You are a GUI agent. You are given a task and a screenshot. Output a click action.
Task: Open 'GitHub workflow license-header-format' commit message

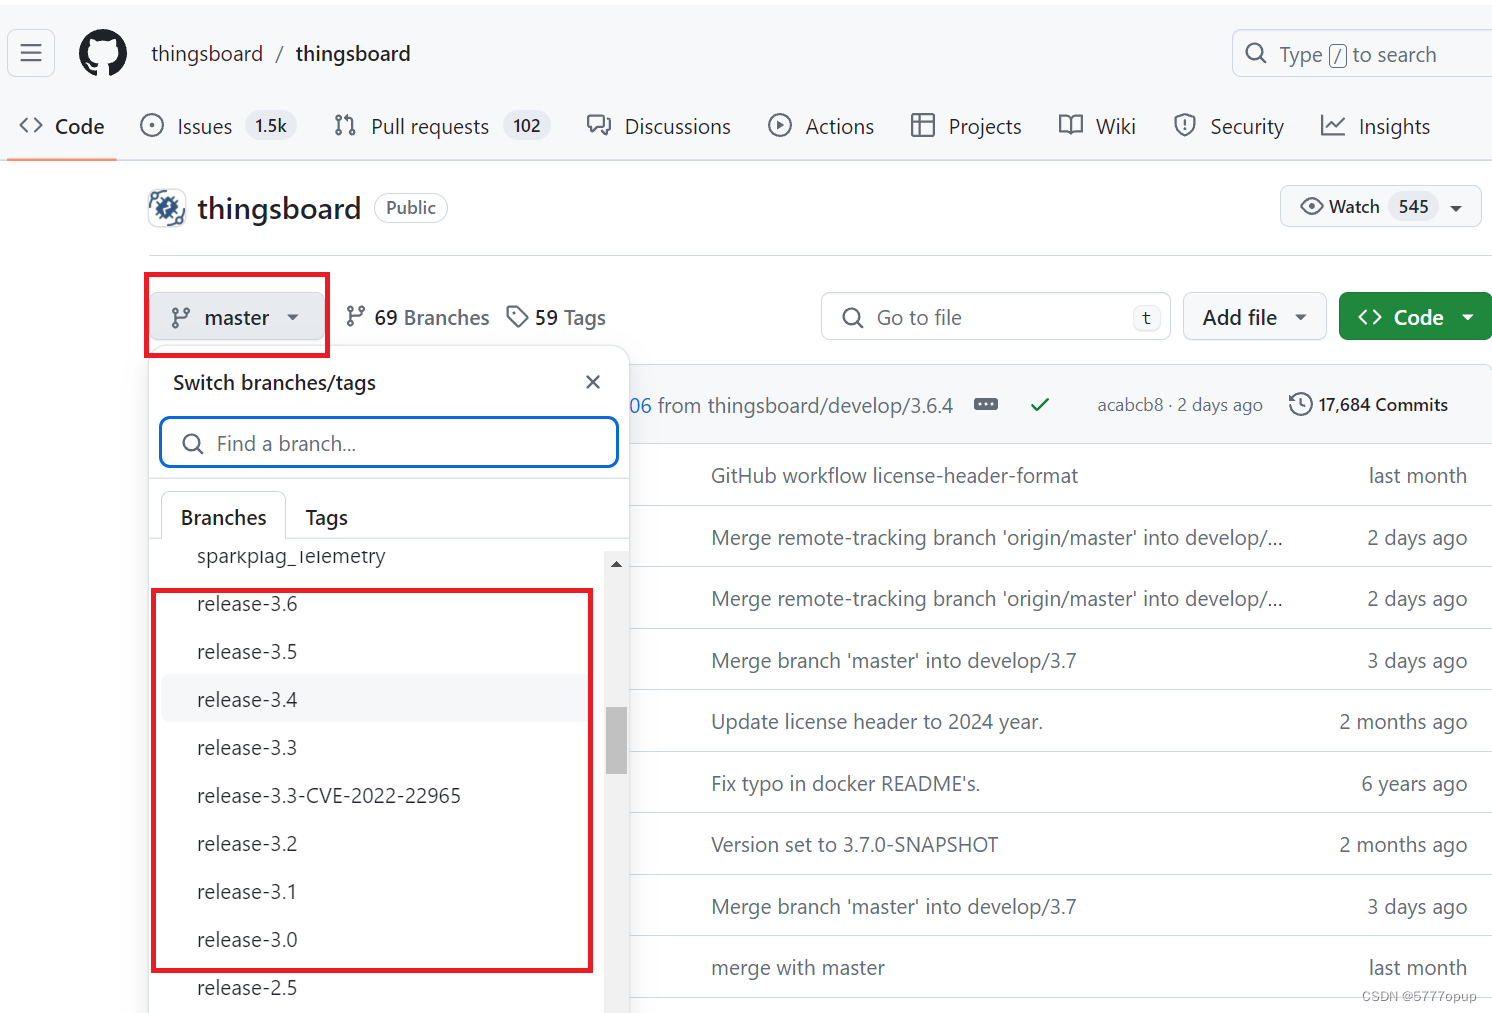(894, 476)
